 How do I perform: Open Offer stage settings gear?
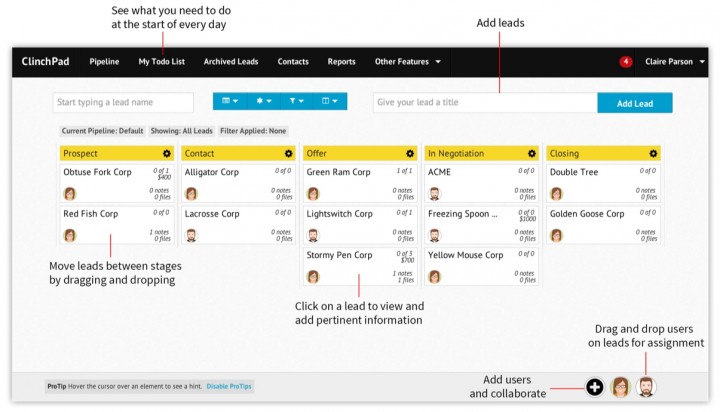tap(410, 153)
